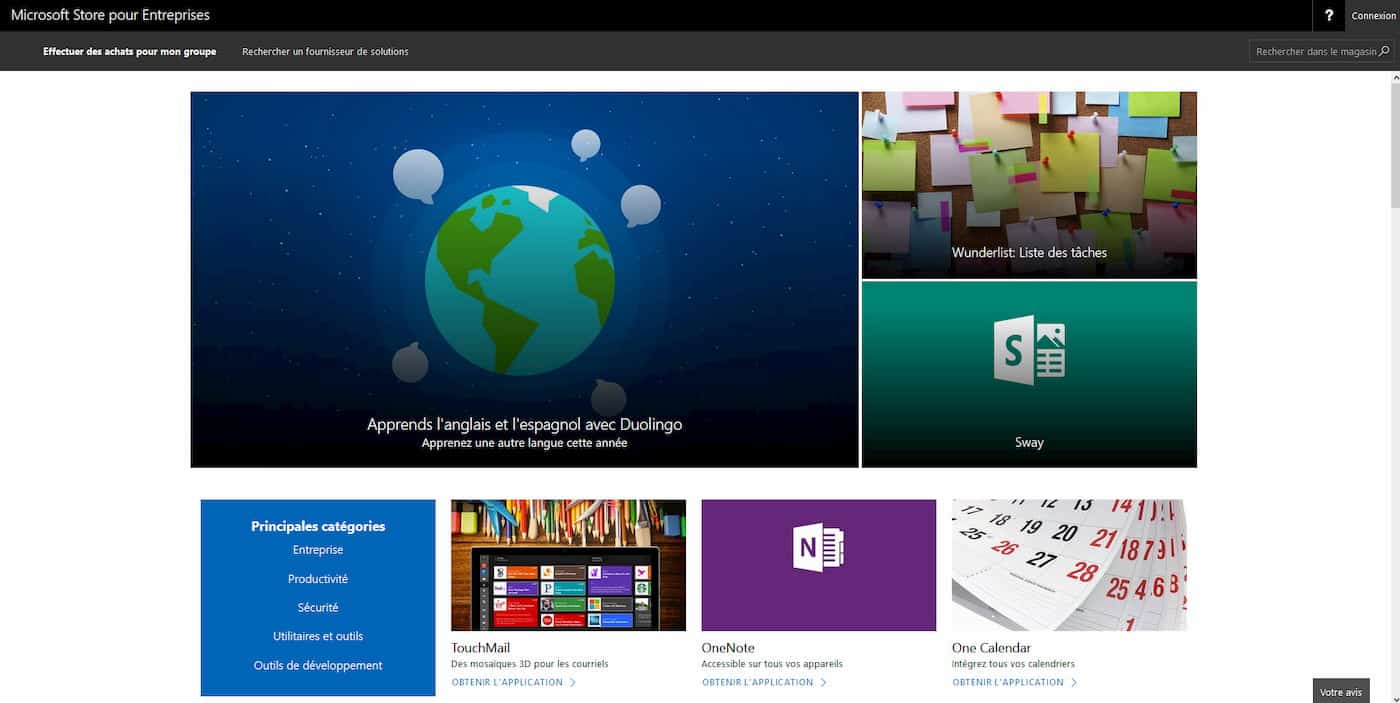Click the Connexion sign-in button
Image resolution: width=1400 pixels, height=703 pixels.
pos(1373,16)
